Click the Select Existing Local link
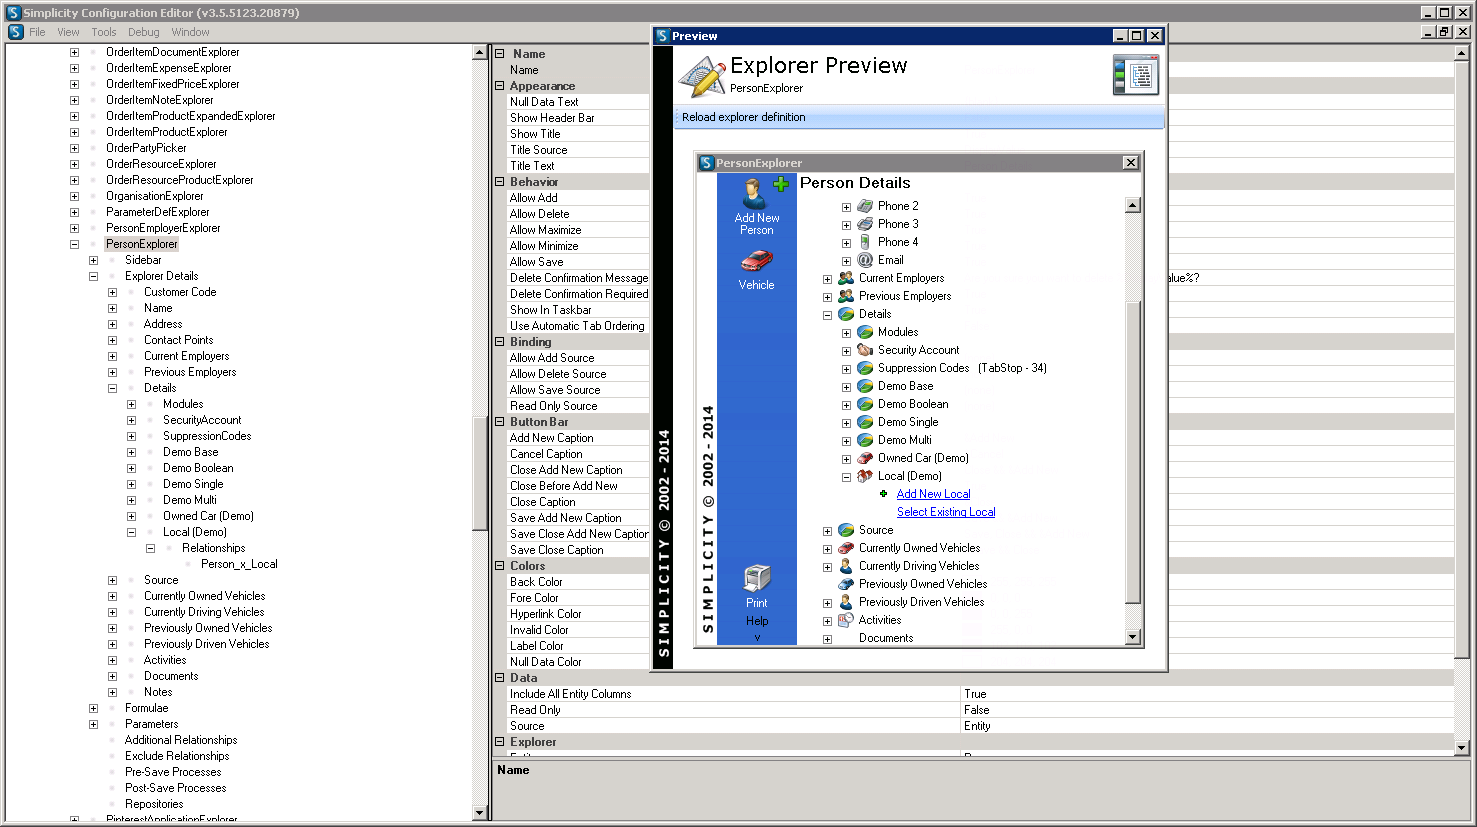Screen dimensions: 1477x827 [x=946, y=512]
